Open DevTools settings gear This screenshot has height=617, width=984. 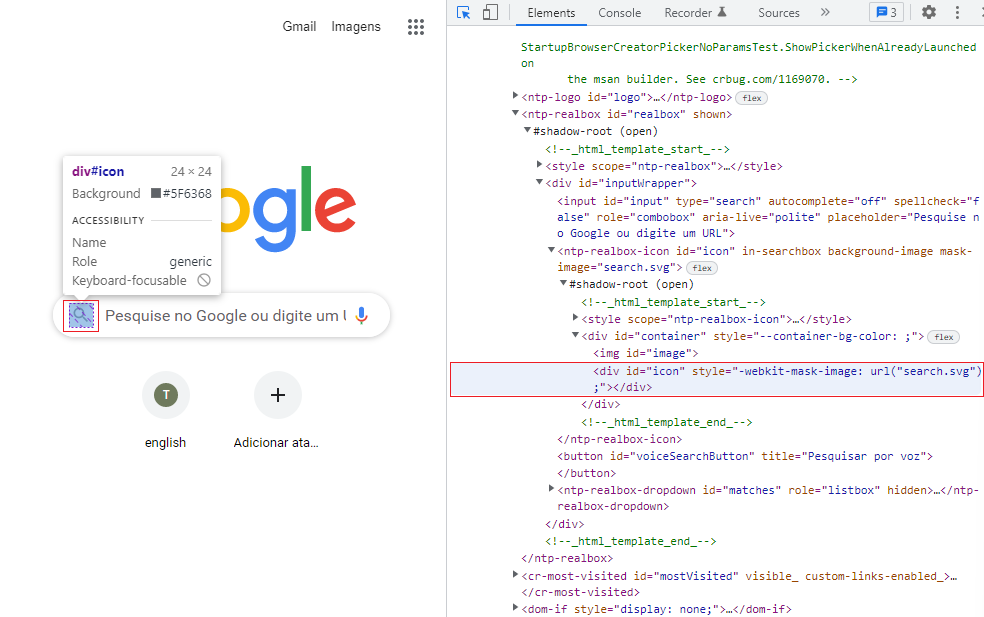click(x=929, y=12)
